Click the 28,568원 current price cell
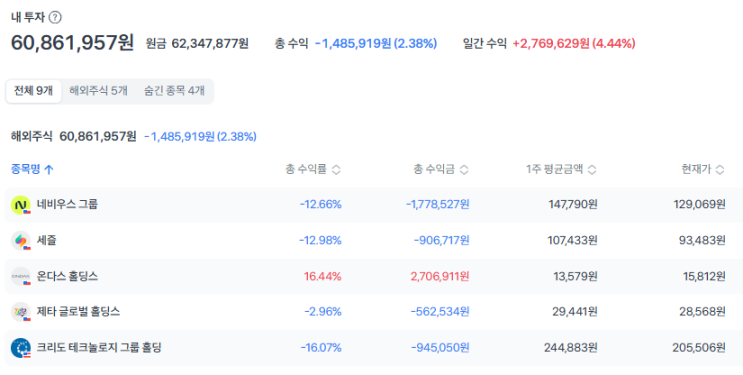 click(702, 311)
